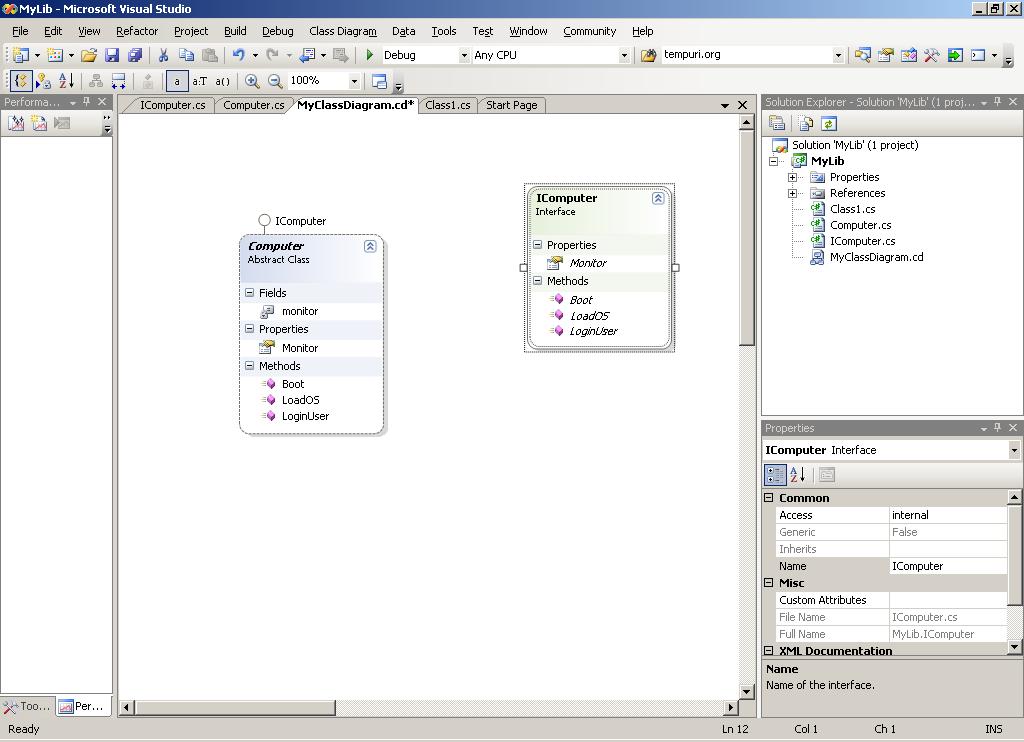Select the monitor field in Computer class
Screen dimensions: 1024x742
(x=300, y=312)
